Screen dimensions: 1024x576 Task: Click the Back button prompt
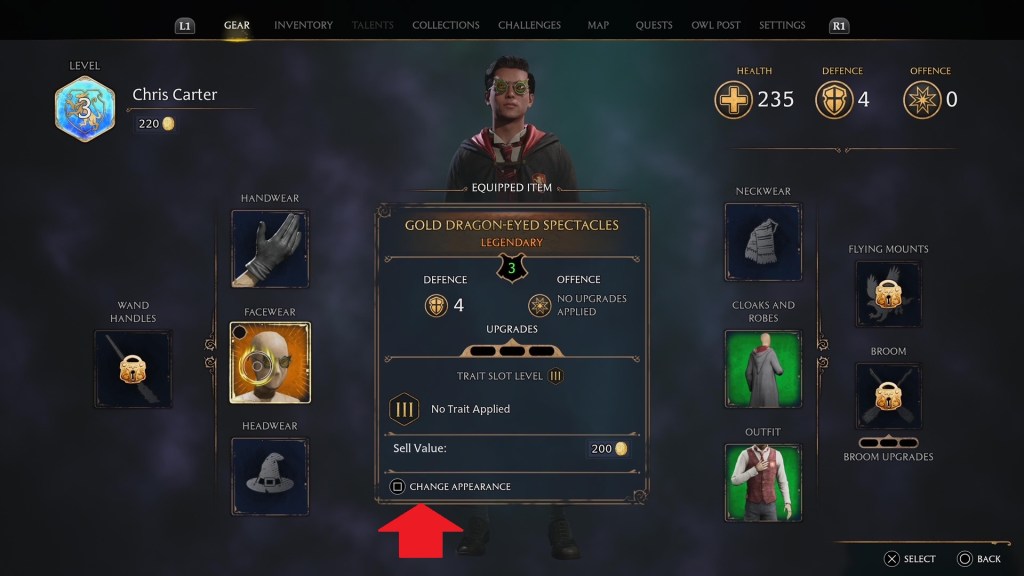(x=979, y=559)
